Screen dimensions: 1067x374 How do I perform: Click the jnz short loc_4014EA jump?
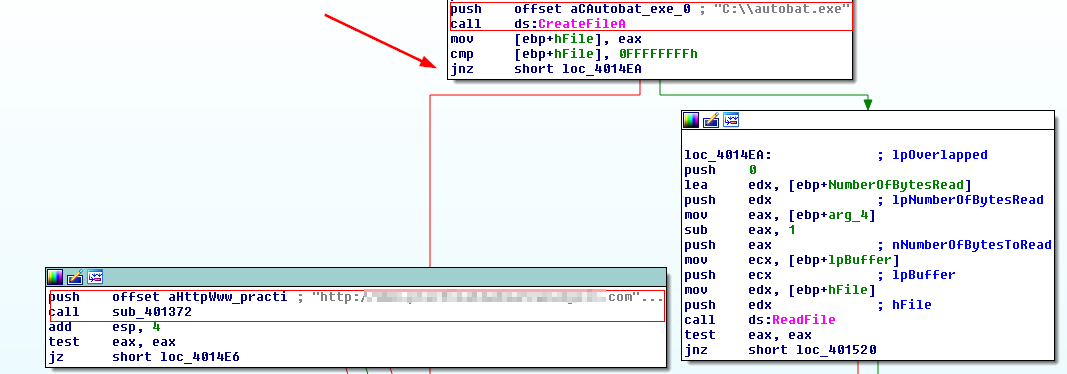pyautogui.click(x=546, y=69)
